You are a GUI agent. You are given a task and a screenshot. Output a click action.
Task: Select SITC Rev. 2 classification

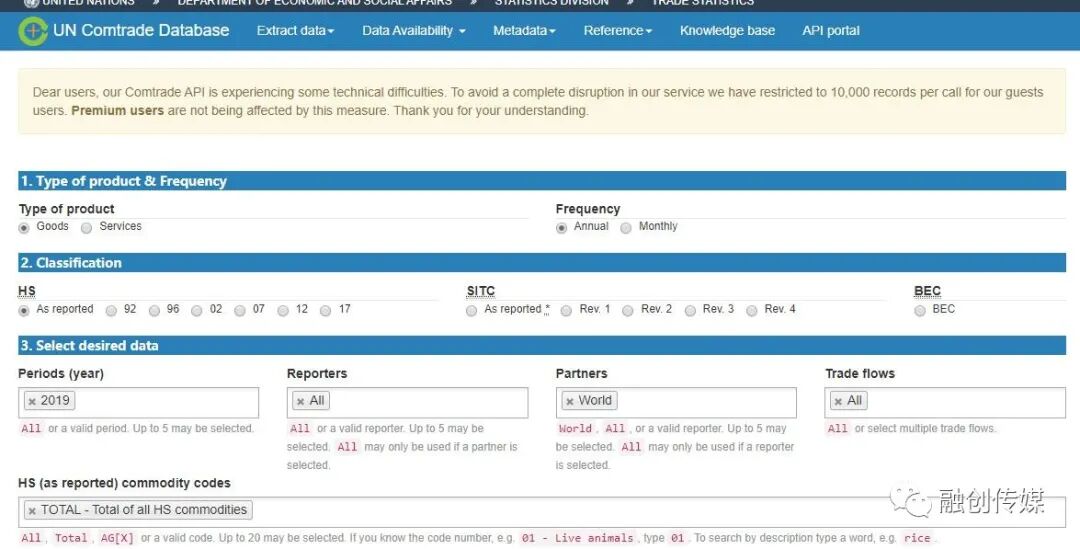[x=627, y=311]
